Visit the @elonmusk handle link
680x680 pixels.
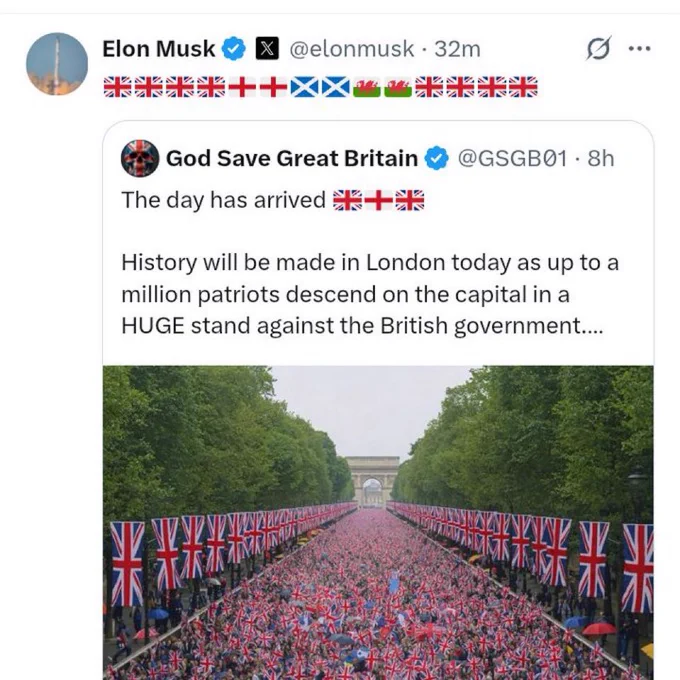(x=352, y=49)
